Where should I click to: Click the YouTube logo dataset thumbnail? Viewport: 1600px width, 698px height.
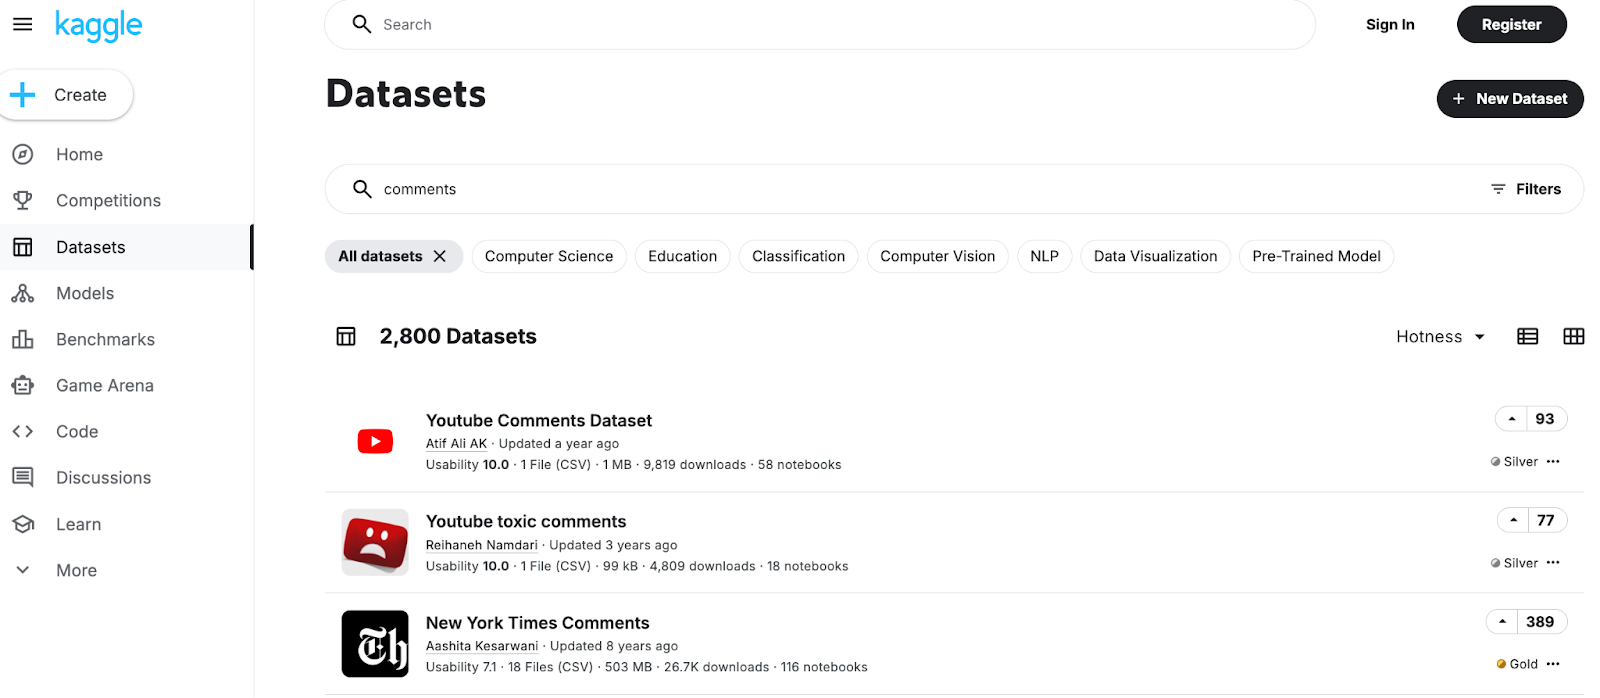375,442
